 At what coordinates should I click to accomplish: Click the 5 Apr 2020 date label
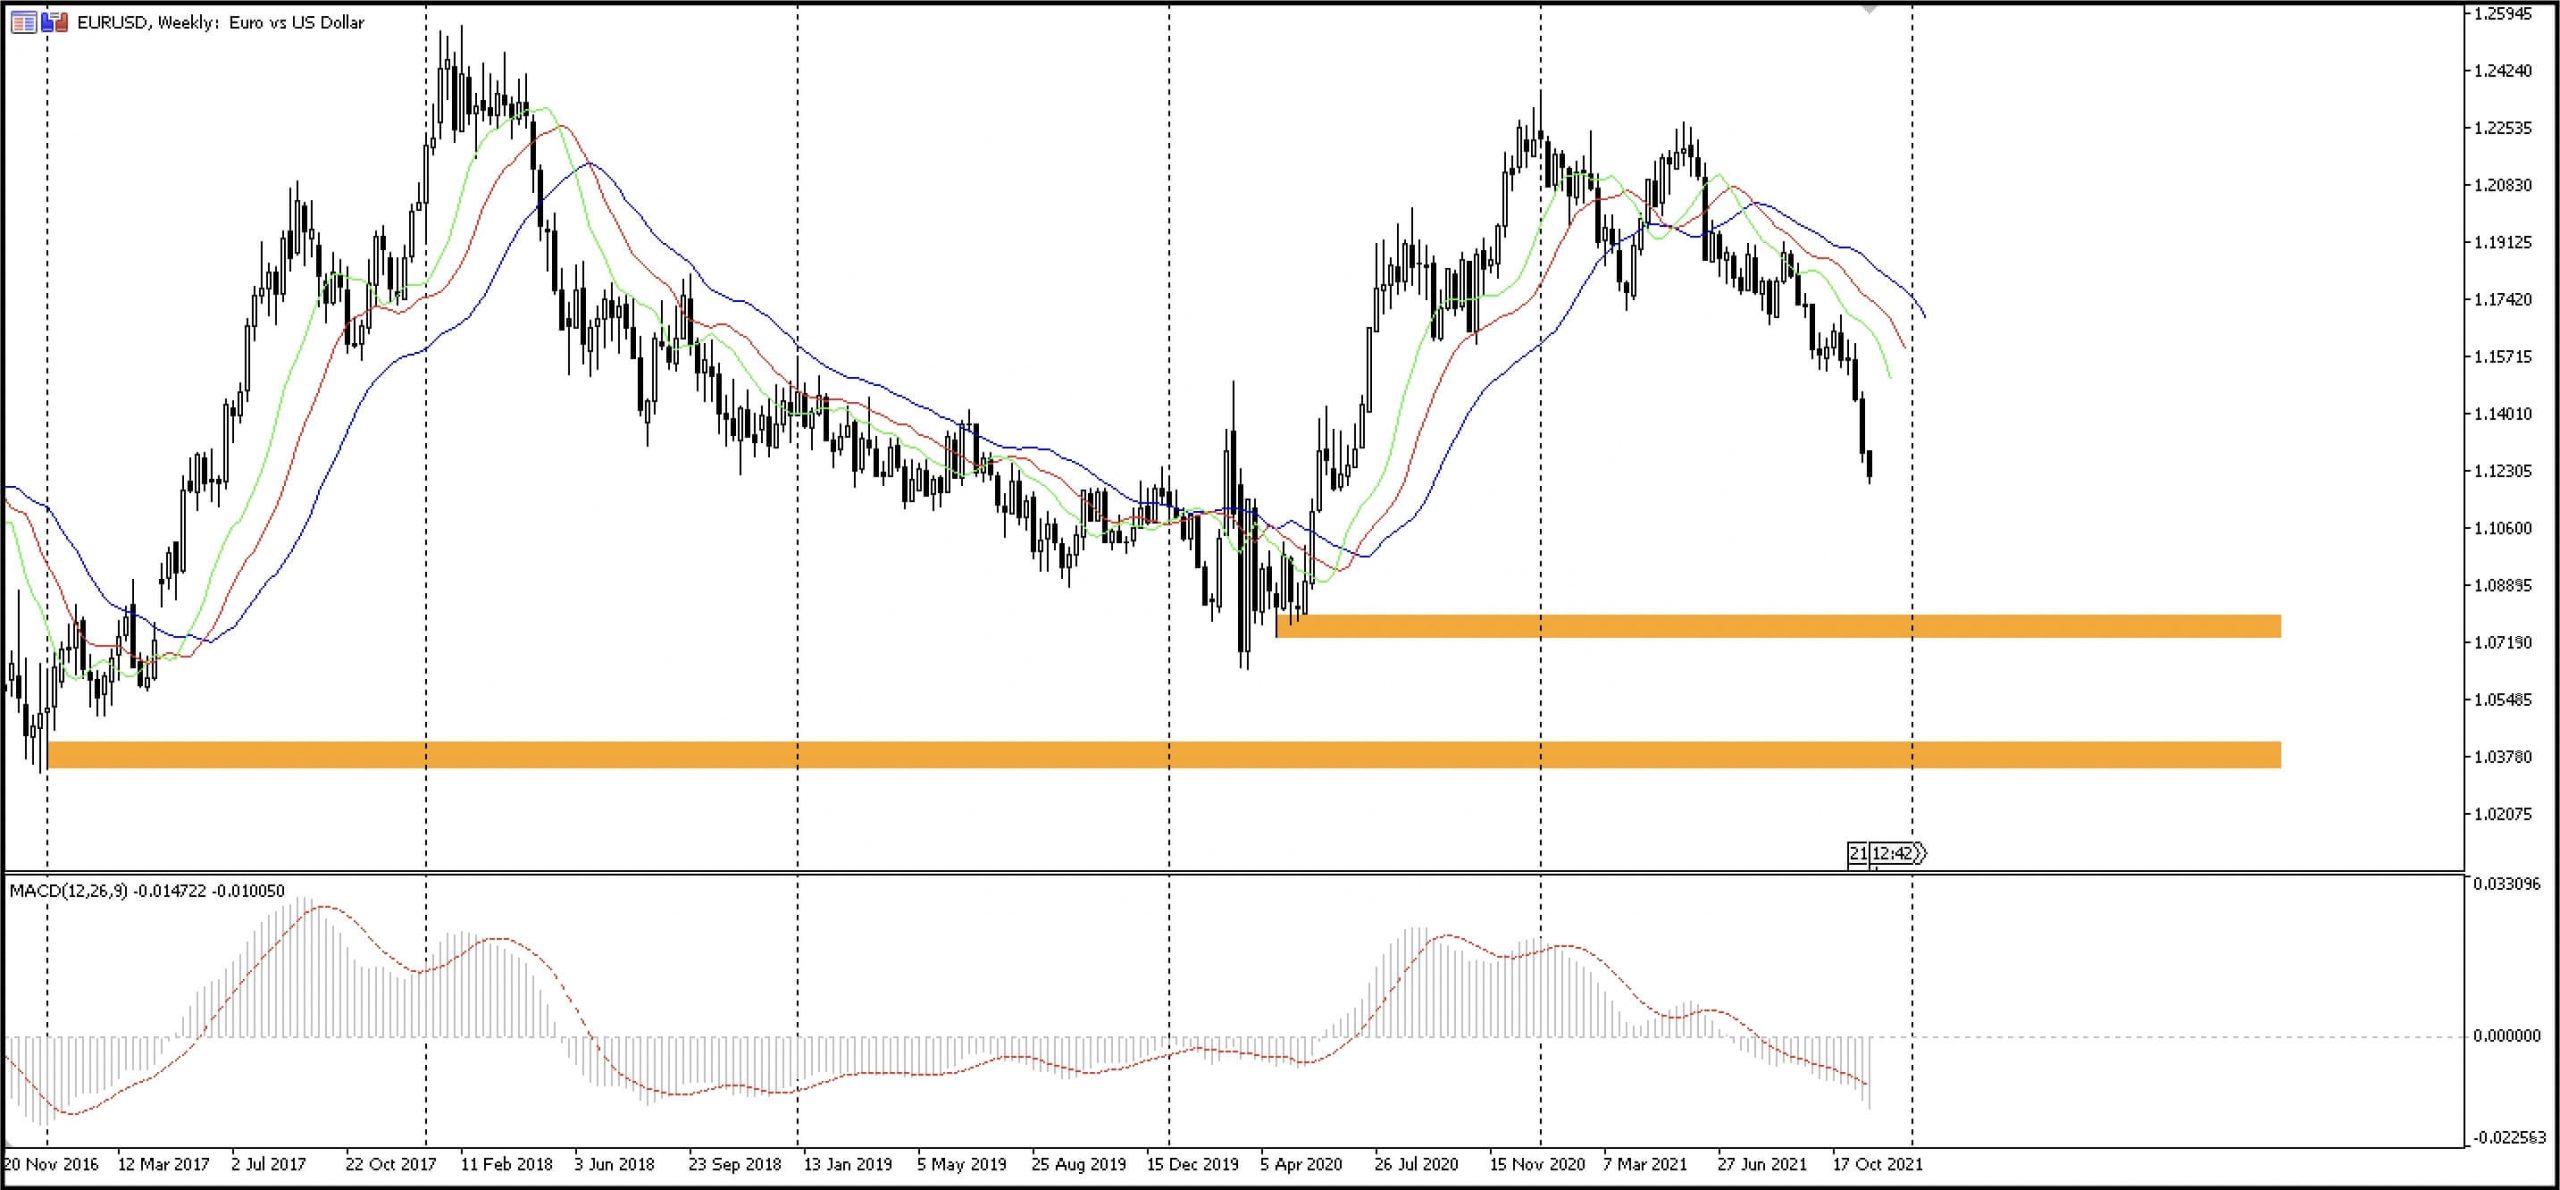click(1301, 1164)
